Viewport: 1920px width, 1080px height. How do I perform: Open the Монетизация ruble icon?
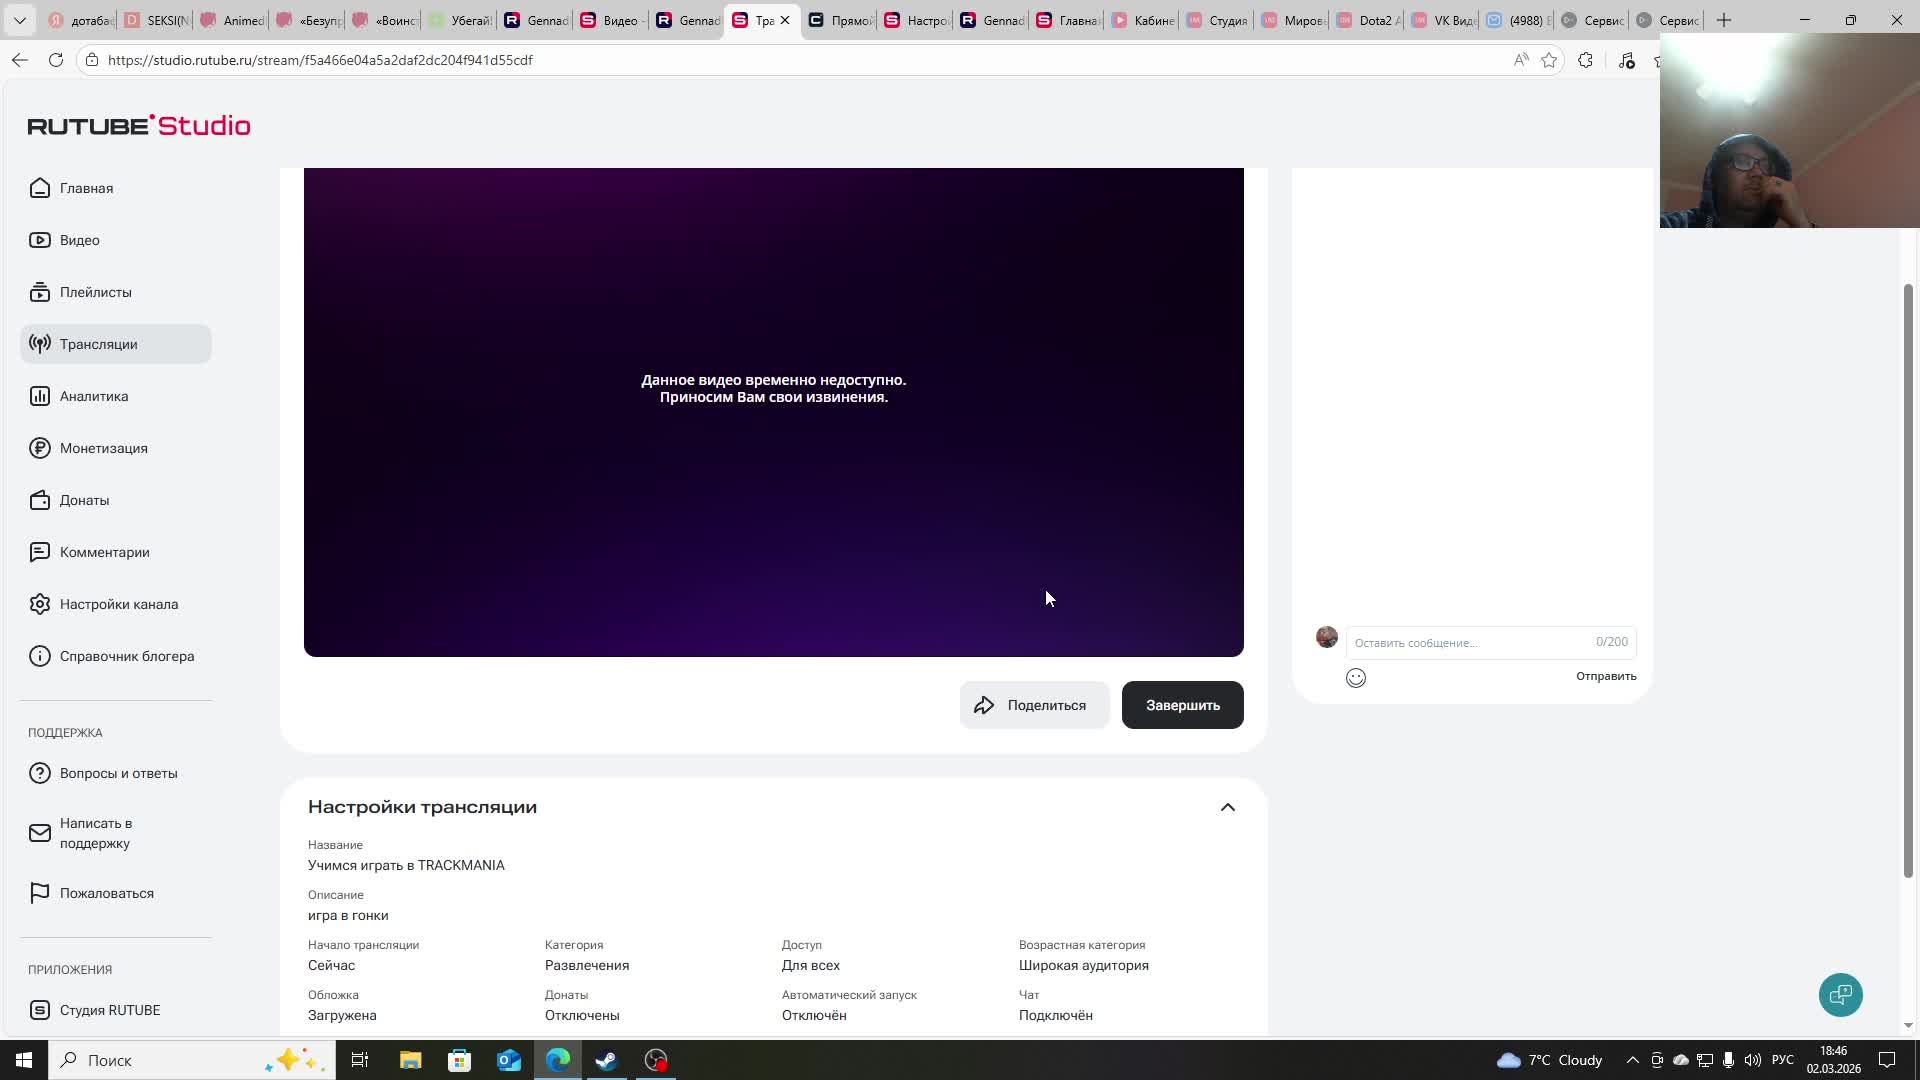point(40,448)
